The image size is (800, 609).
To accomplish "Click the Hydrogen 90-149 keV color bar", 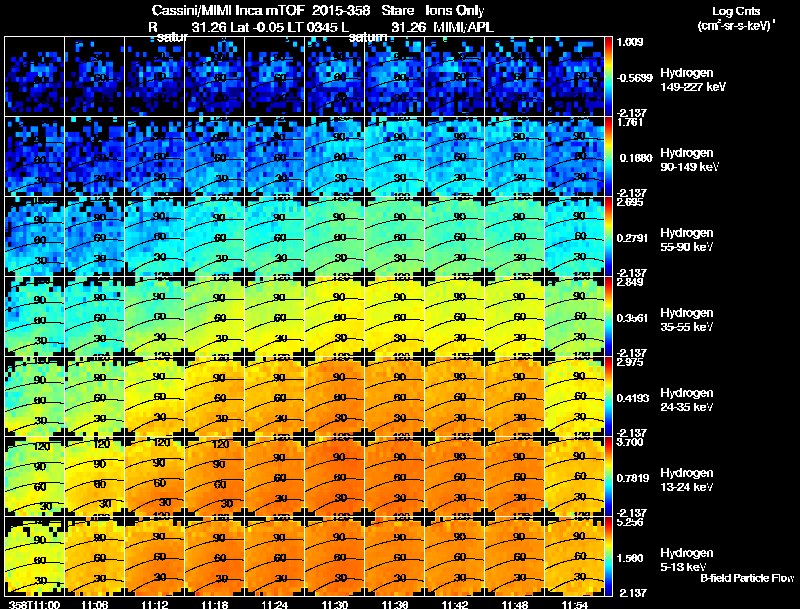I will [x=608, y=157].
